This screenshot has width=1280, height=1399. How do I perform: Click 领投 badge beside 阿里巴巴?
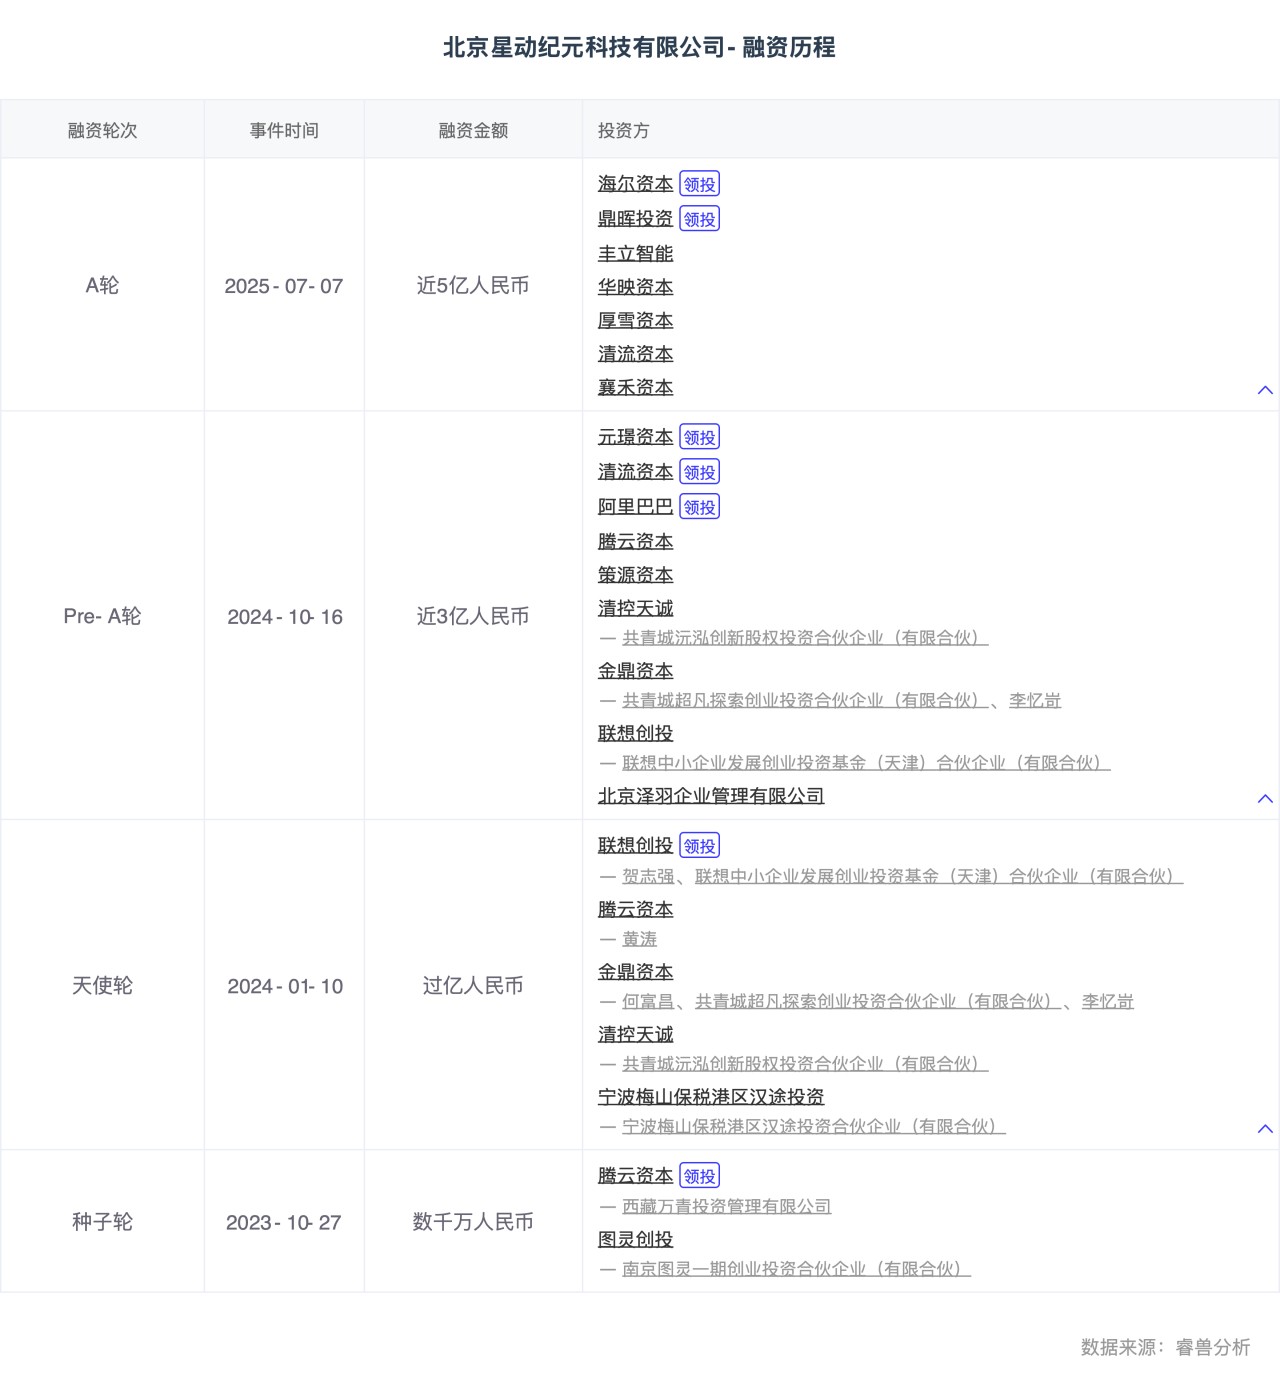tap(700, 507)
